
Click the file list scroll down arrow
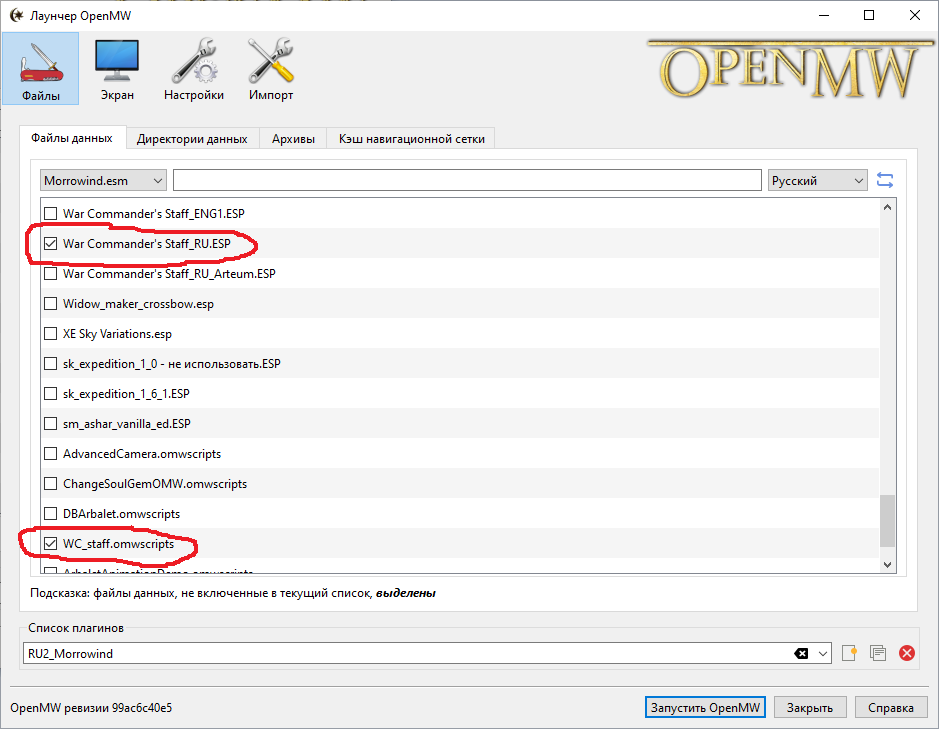click(887, 564)
